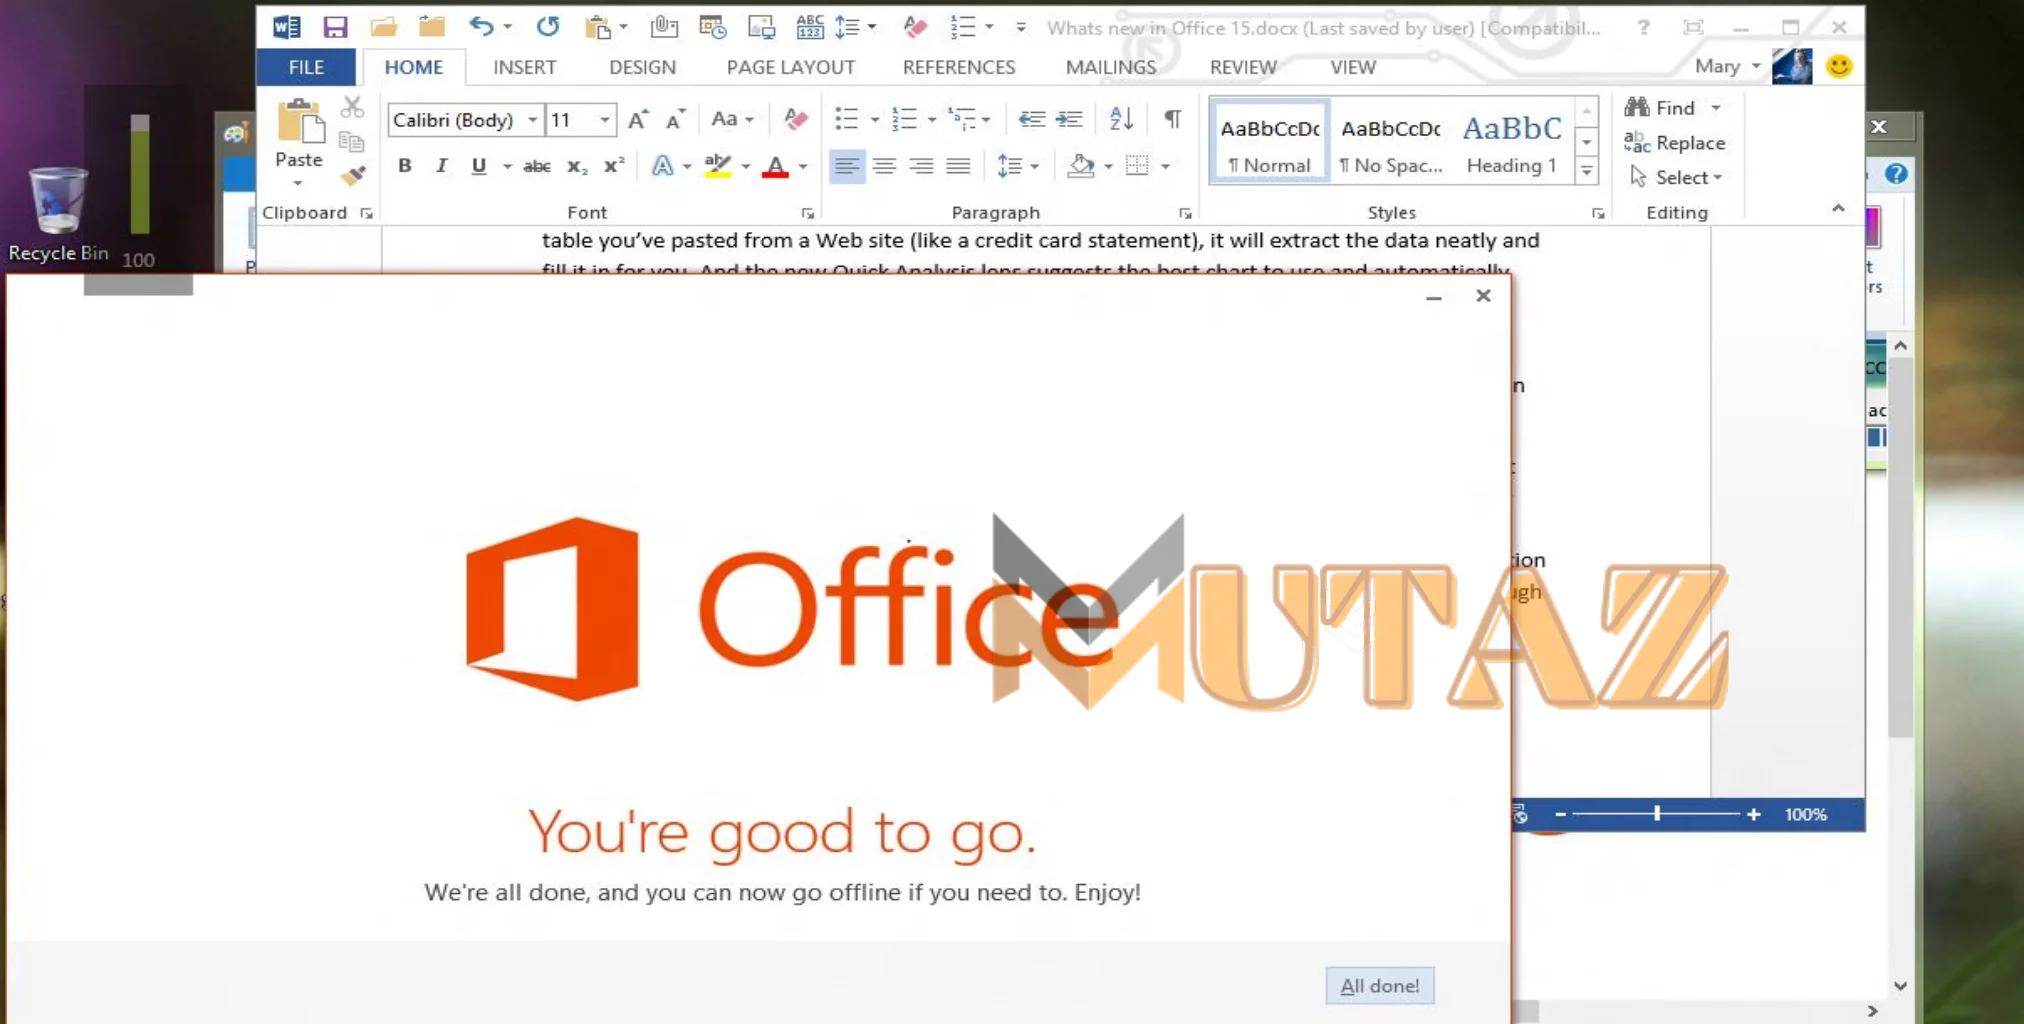Switch to the REVIEW tab

click(1243, 67)
